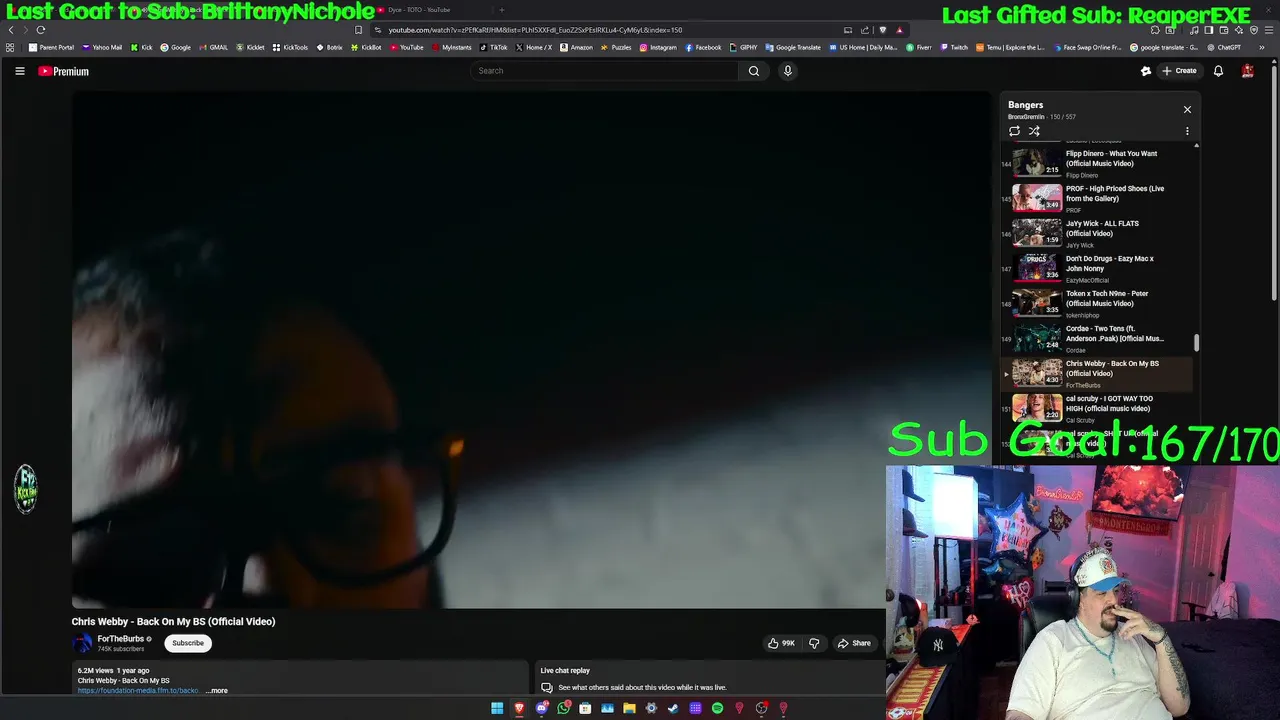Dislike the video with thumbs-down icon
The image size is (1280, 720).
814,643
